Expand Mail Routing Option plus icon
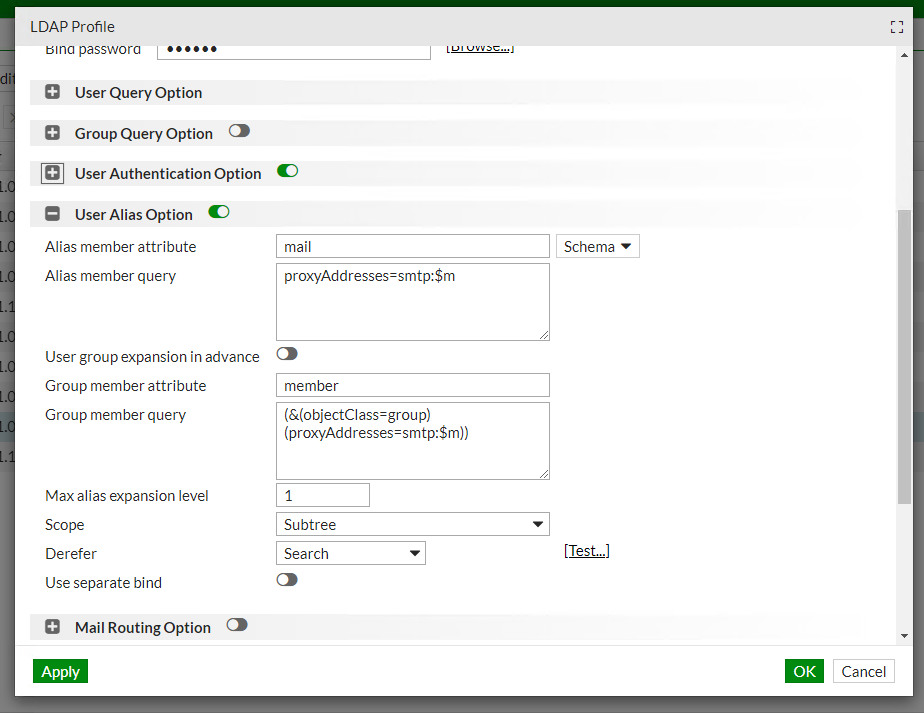 [x=53, y=627]
